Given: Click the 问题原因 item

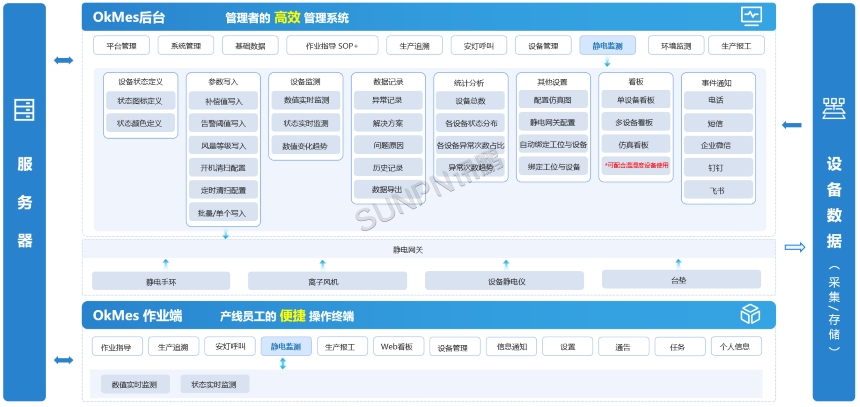Looking at the screenshot, I should coord(388,145).
